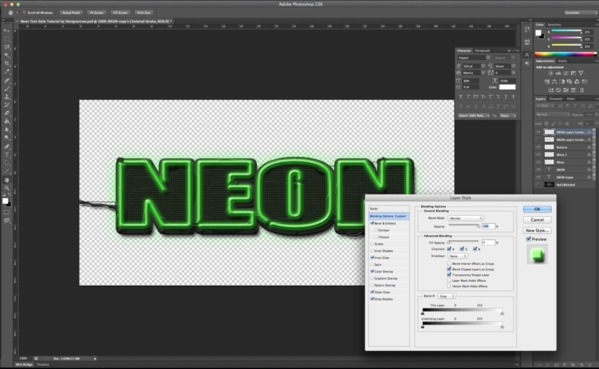This screenshot has height=369, width=599.
Task: Toggle the Drop Shadow checkbox
Action: 372,299
